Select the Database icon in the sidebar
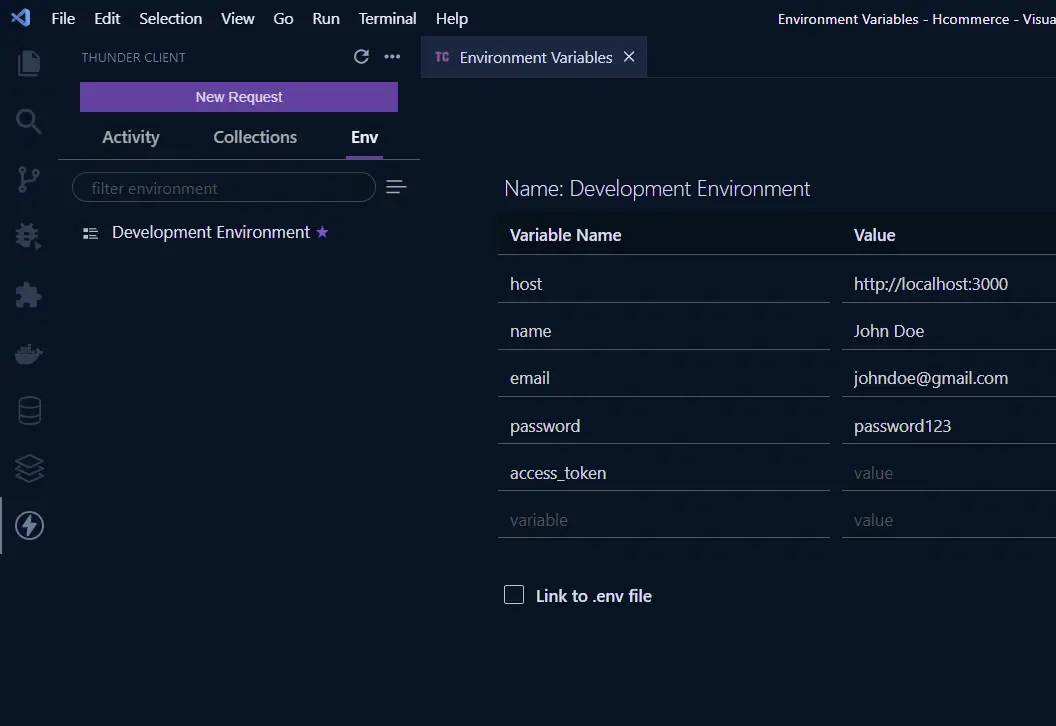Image resolution: width=1056 pixels, height=726 pixels. pyautogui.click(x=29, y=410)
